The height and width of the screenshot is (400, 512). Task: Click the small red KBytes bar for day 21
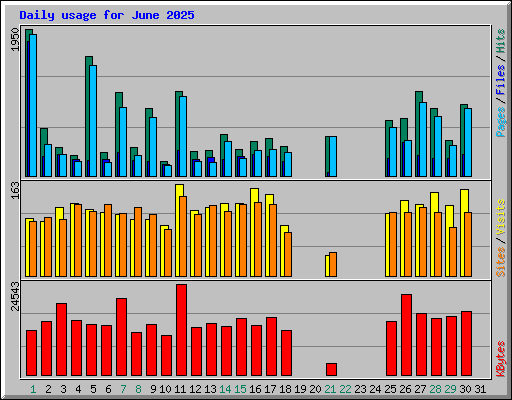[331, 369]
